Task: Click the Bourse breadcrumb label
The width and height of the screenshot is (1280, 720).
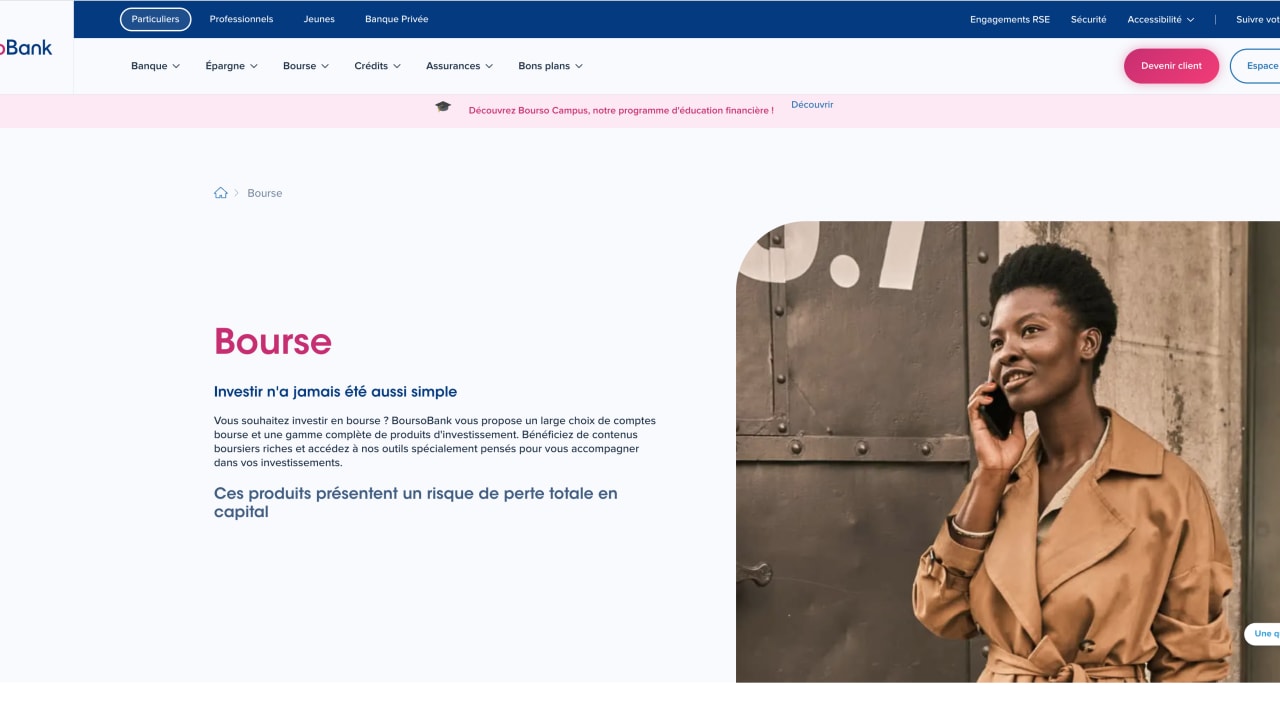Action: click(x=264, y=192)
